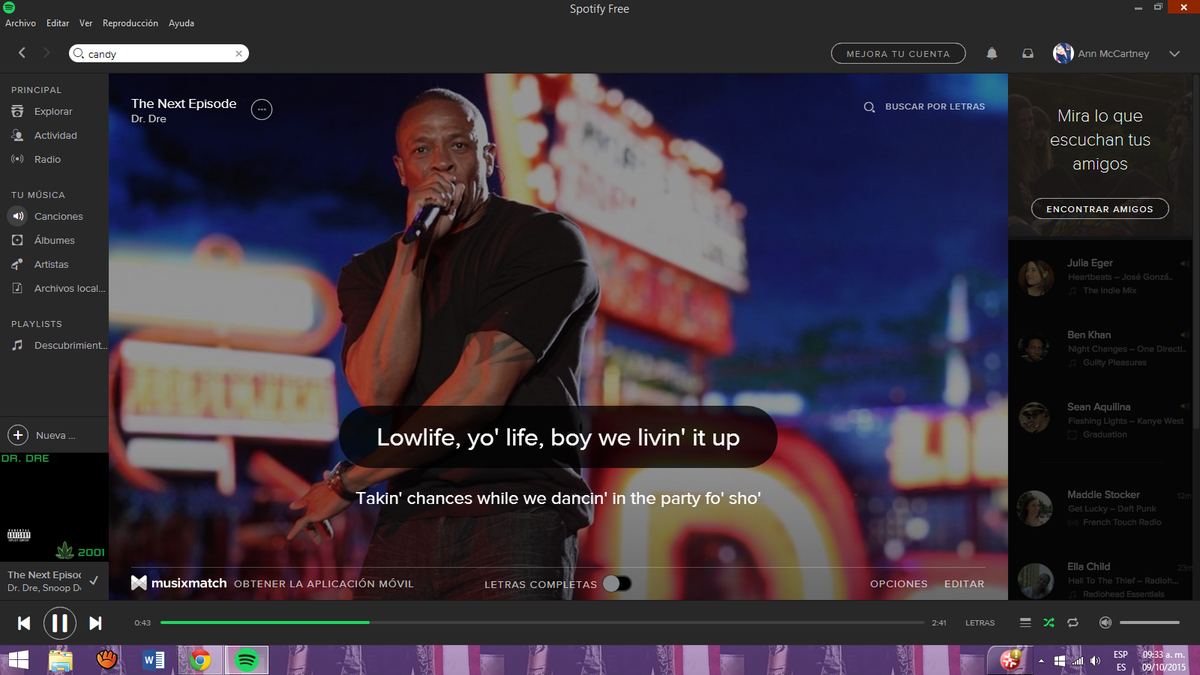Open Julia Eger friend activity entry
The image size is (1200, 675).
click(x=1103, y=277)
